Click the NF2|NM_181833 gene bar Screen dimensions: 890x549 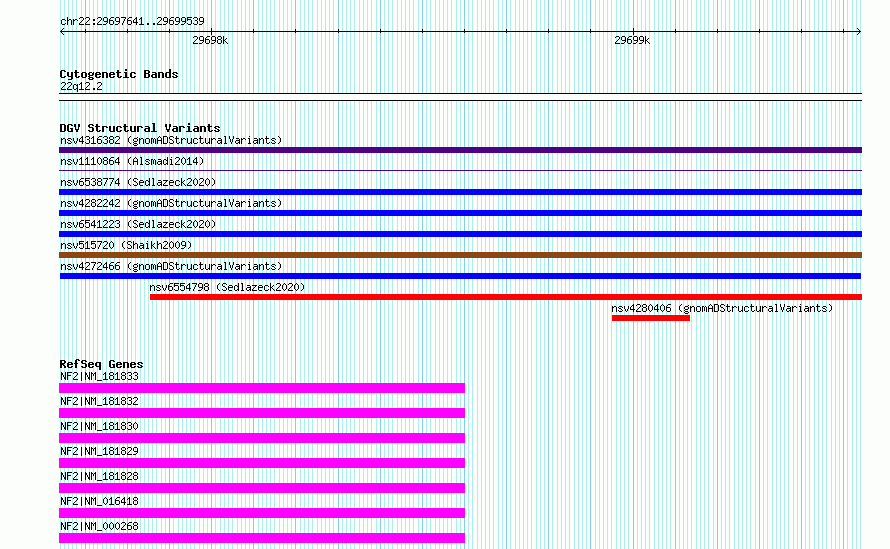click(x=262, y=388)
